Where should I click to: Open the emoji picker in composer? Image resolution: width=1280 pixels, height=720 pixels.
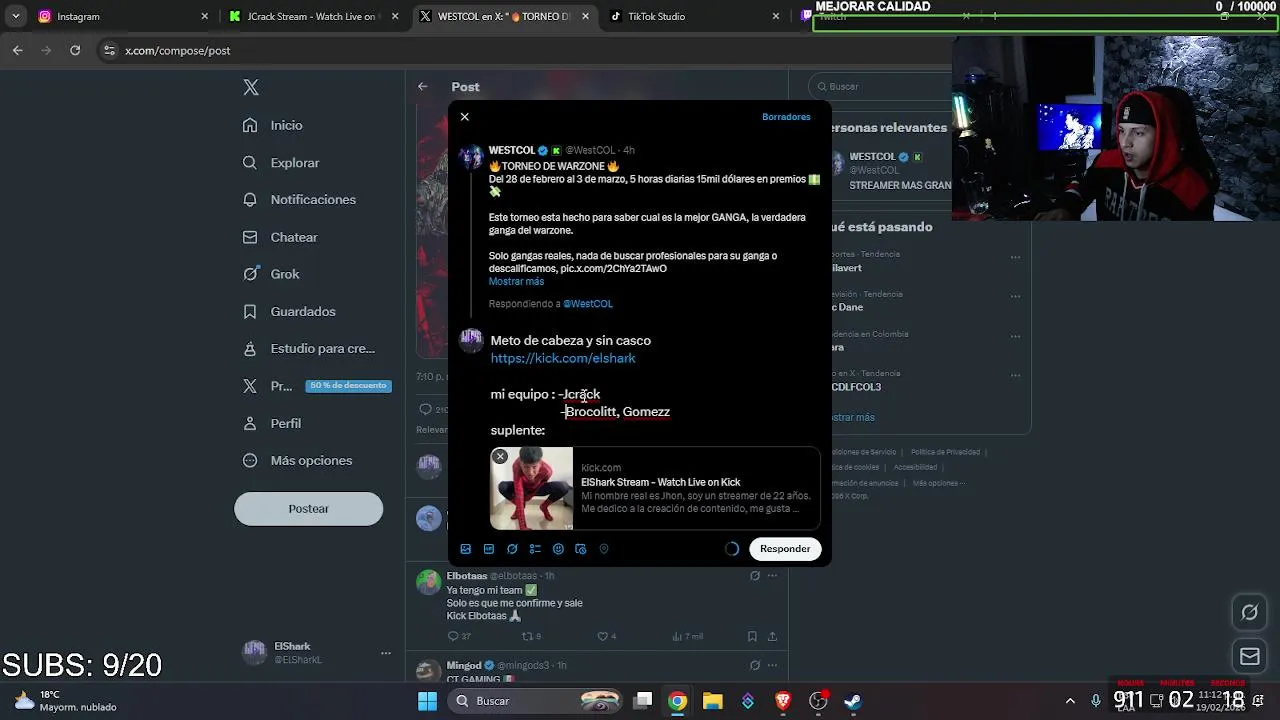point(558,549)
